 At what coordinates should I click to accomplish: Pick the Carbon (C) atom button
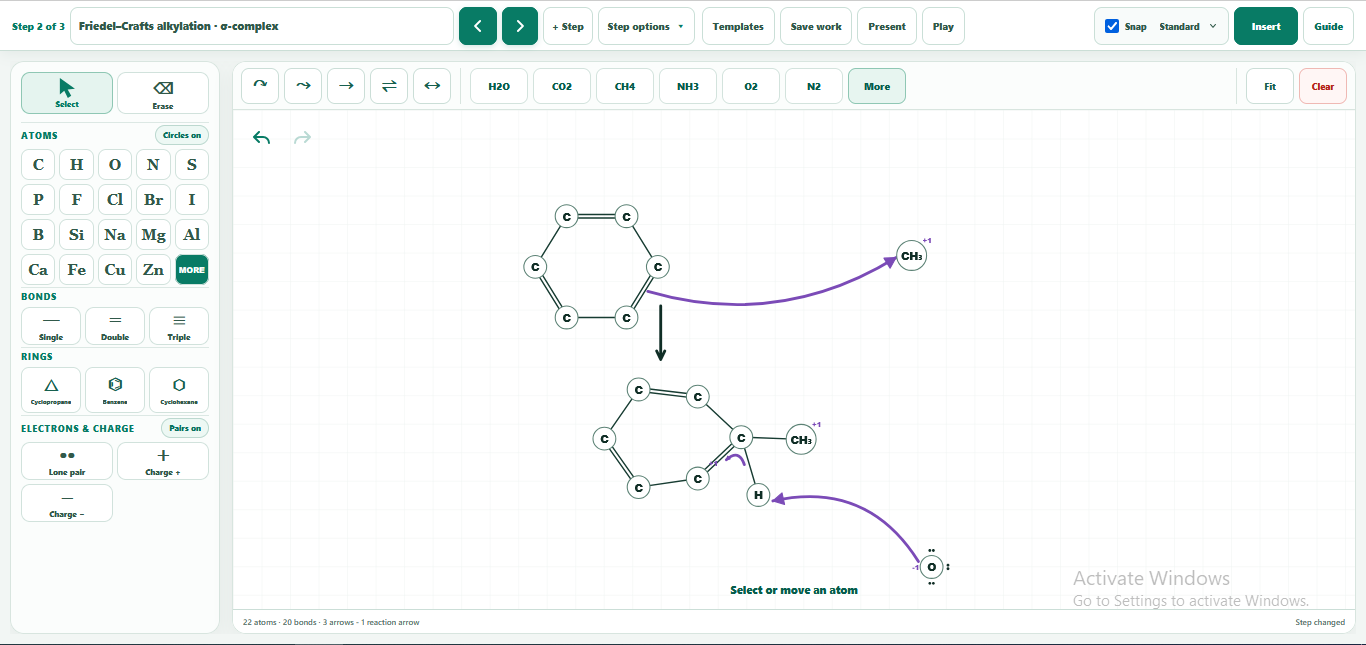(38, 165)
